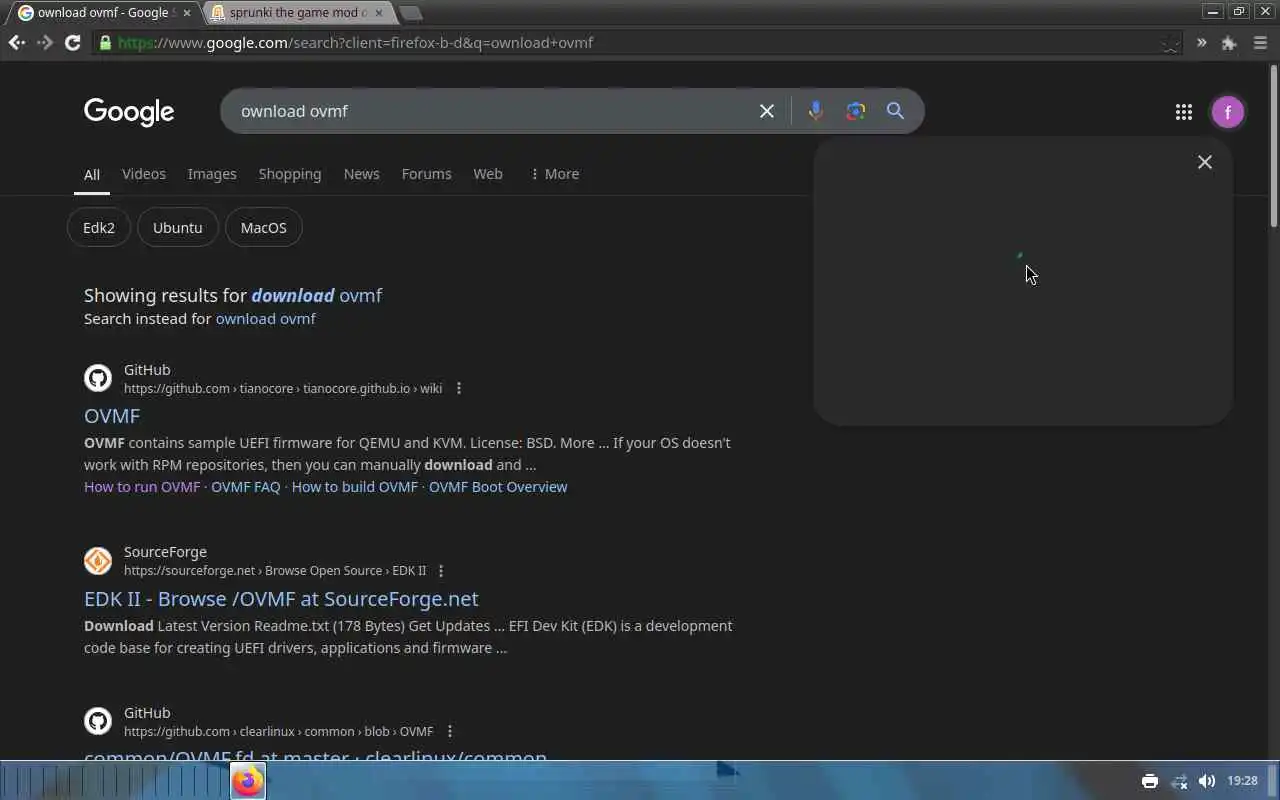Search instead for 'ownload ovmf'
Screen dimensions: 1280x800
coord(266,319)
